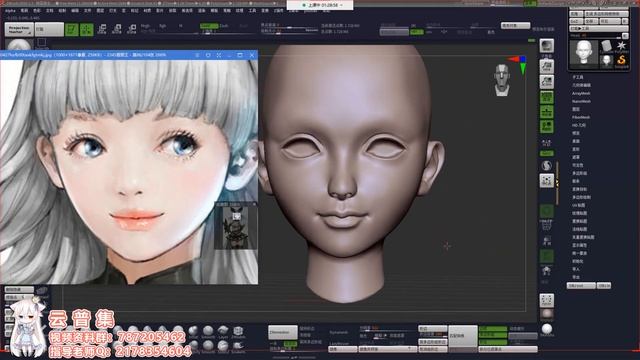Image resolution: width=640 pixels, height=360 pixels.
Task: Select the Rotate transform icon
Action: click(x=131, y=29)
